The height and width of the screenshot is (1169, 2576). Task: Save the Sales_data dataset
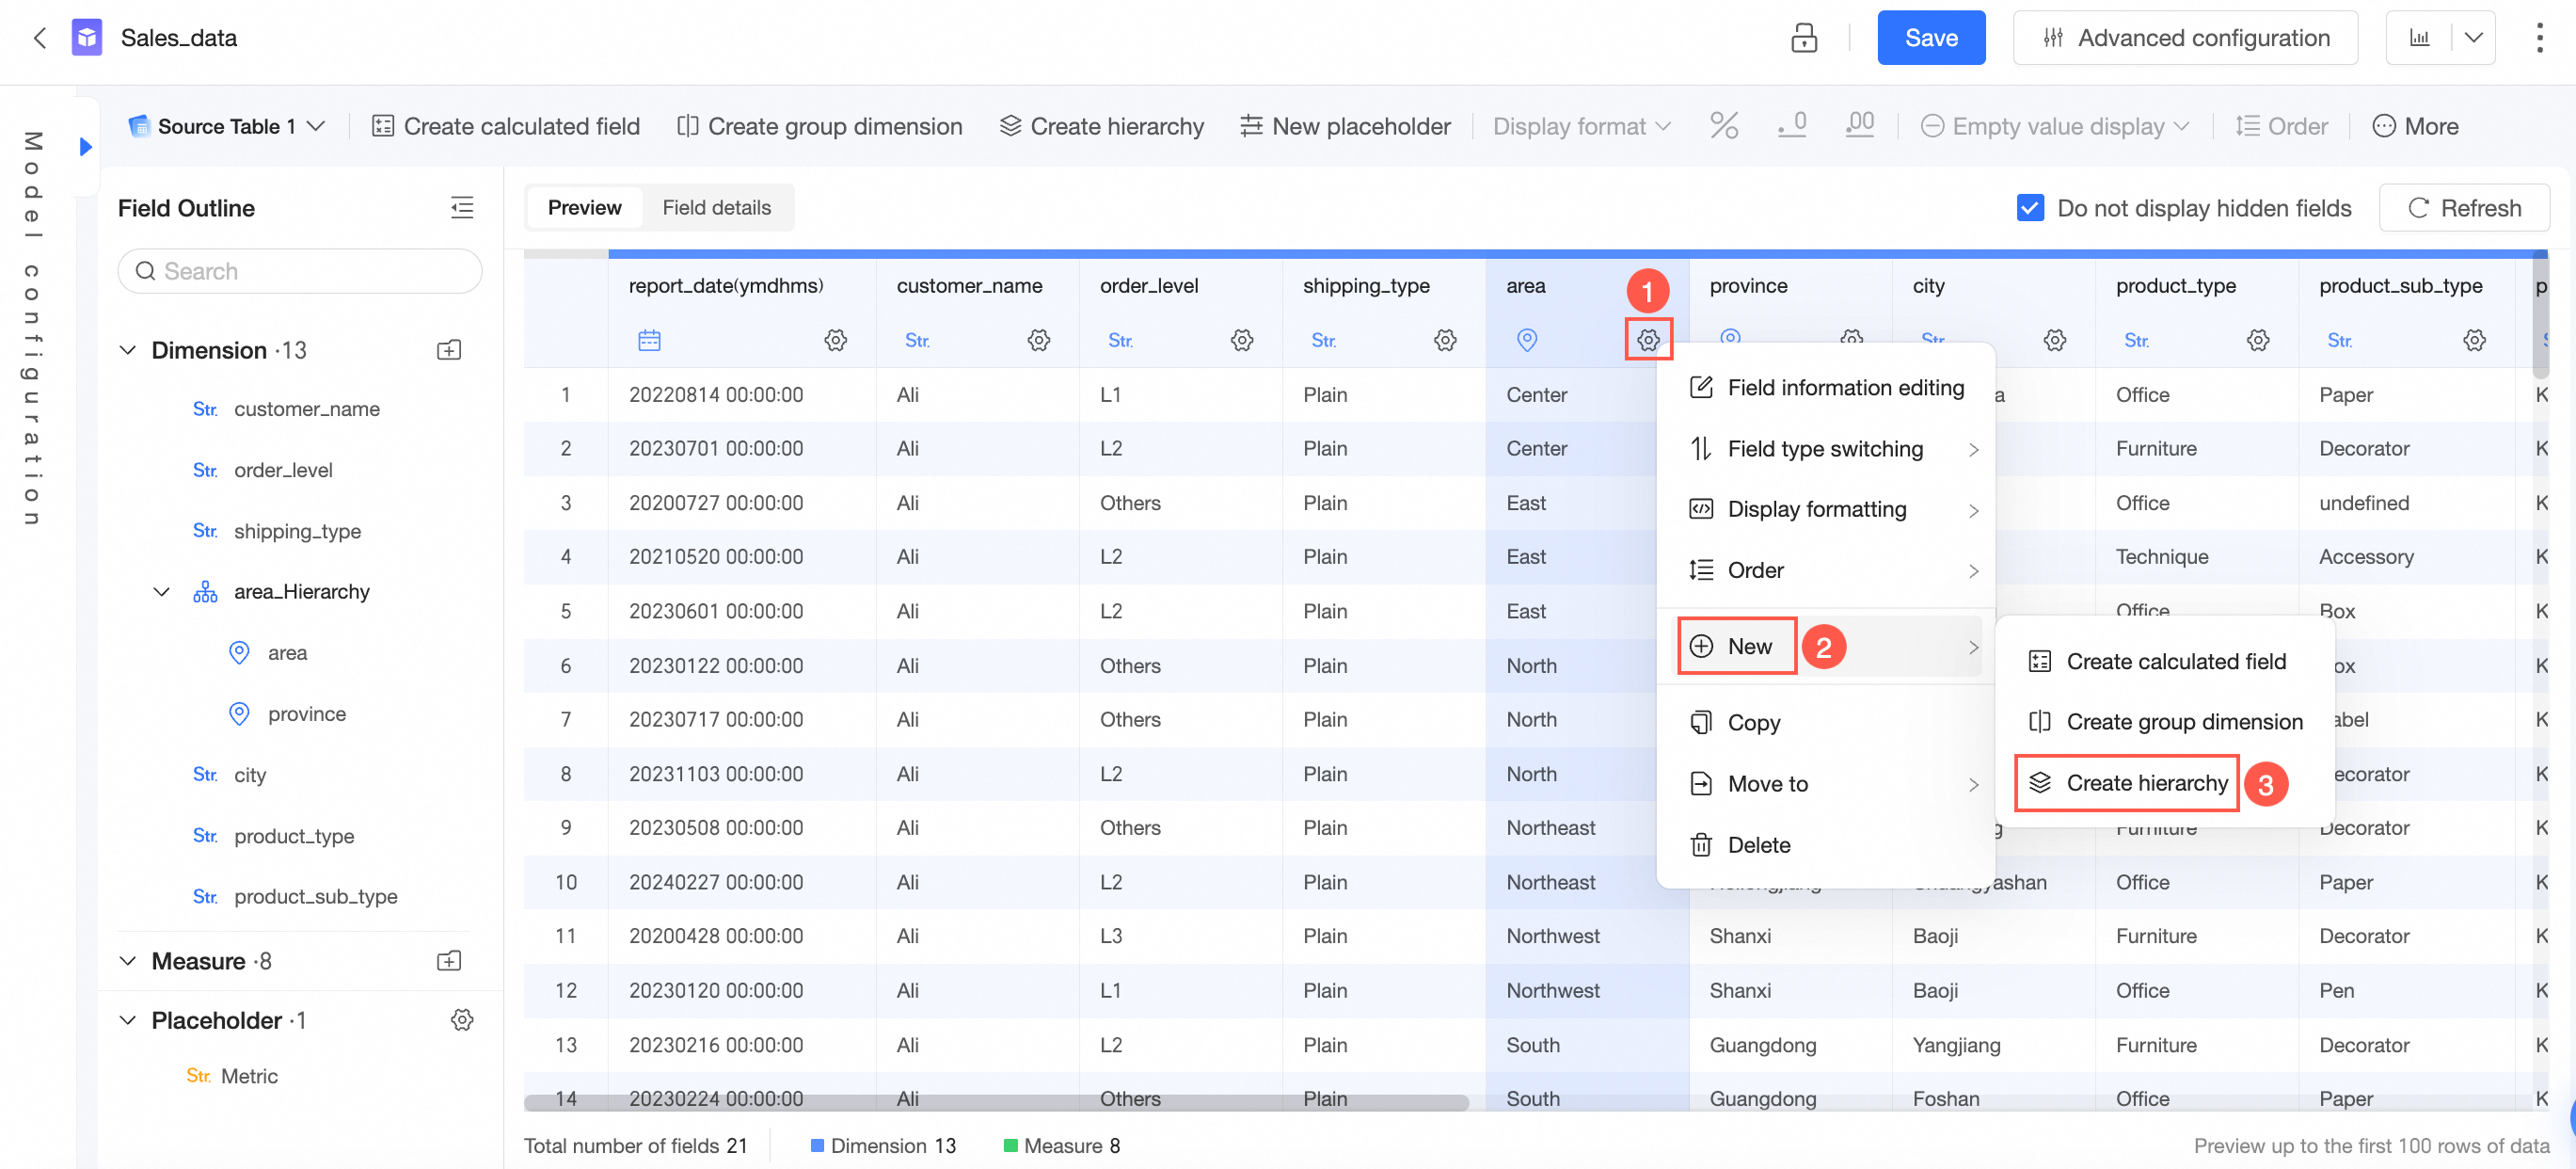point(1930,38)
